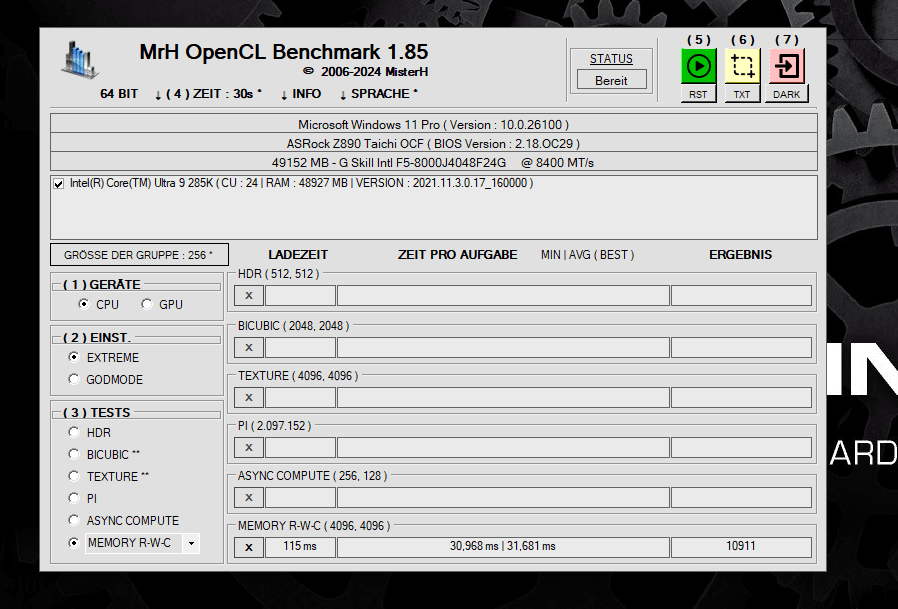This screenshot has height=609, width=898.
Task: Open the ZEIT : 30s dropdown menu
Action: (x=208, y=94)
